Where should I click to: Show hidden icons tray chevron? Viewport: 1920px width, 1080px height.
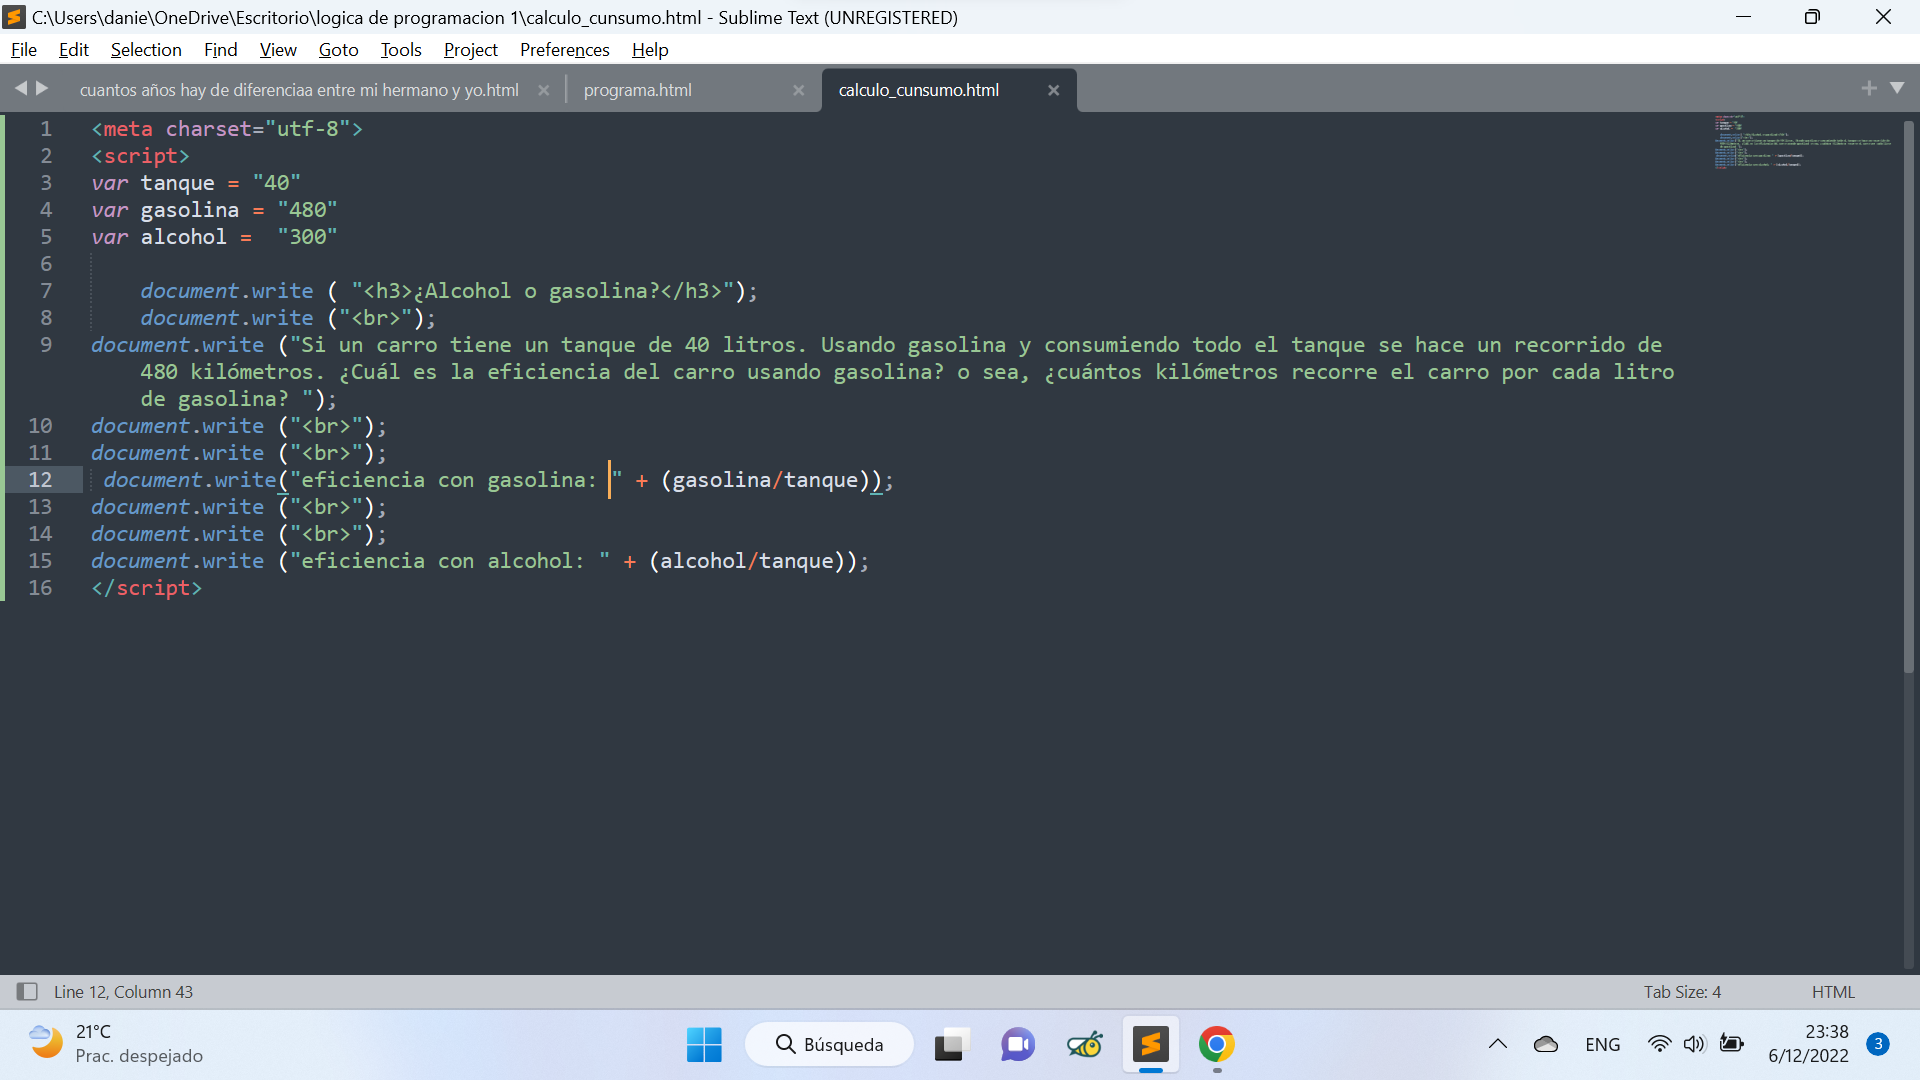point(1497,1044)
